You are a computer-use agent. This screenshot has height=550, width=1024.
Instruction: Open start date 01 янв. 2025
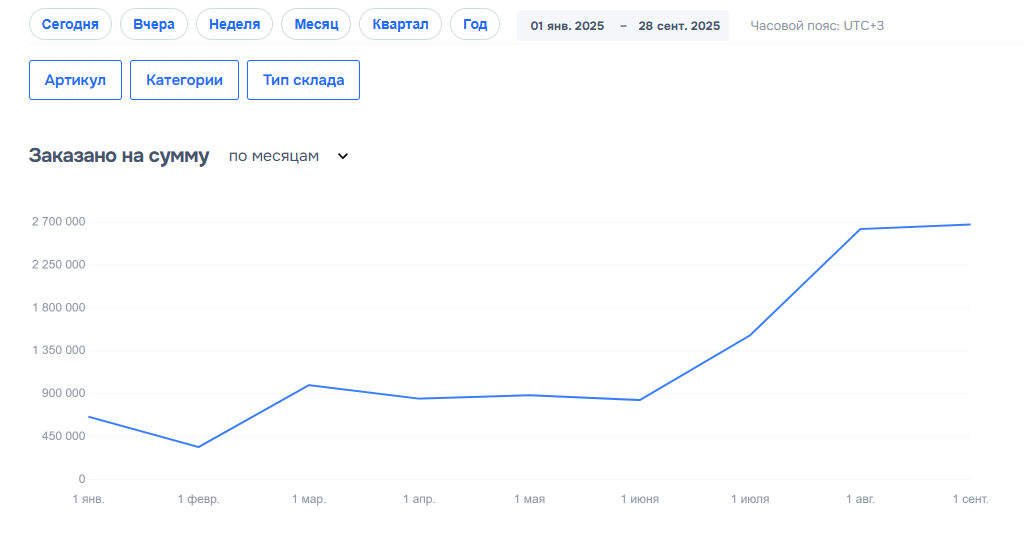click(x=567, y=26)
